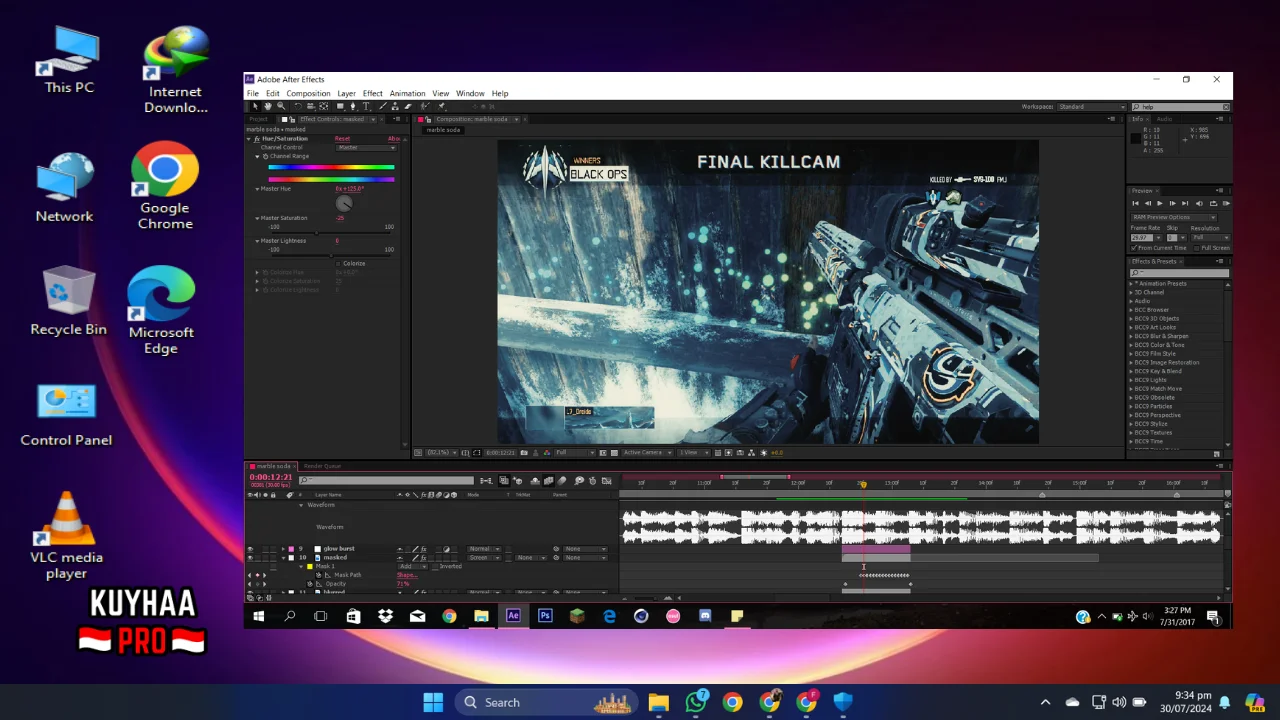This screenshot has width=1280, height=720.
Task: Click Play in the Preview panel
Action: (x=1160, y=203)
